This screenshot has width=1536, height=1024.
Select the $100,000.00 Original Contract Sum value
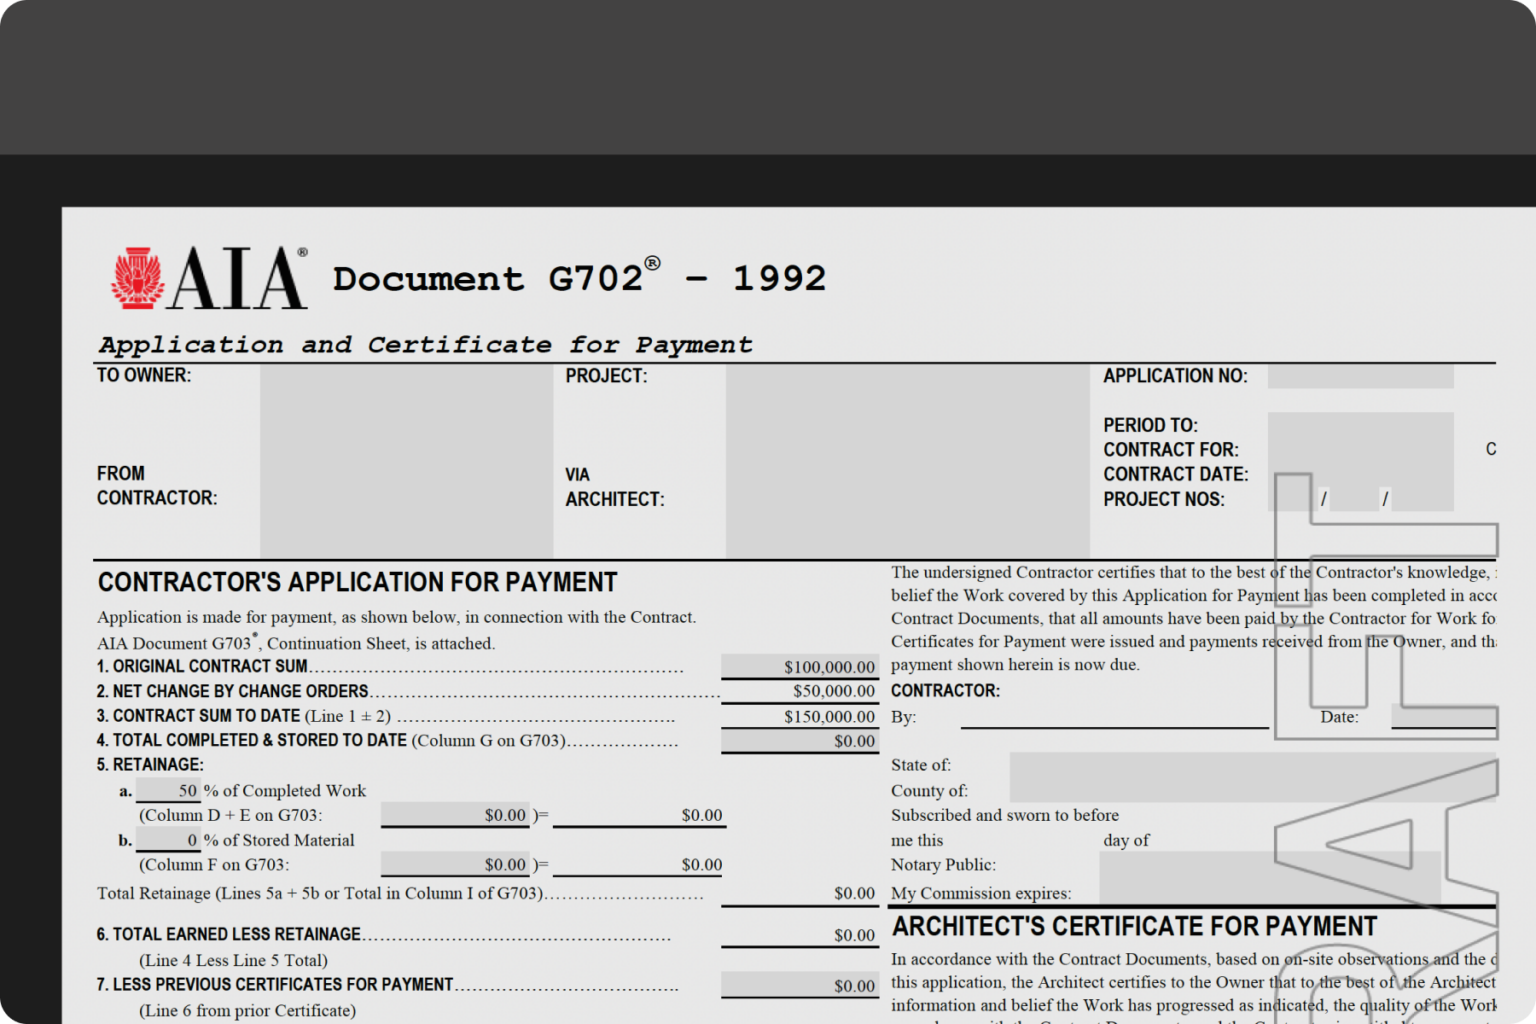798,666
